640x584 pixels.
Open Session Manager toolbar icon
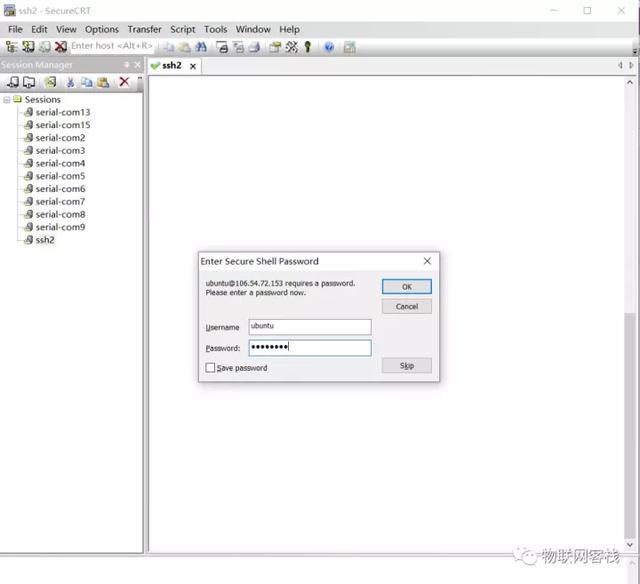11,47
